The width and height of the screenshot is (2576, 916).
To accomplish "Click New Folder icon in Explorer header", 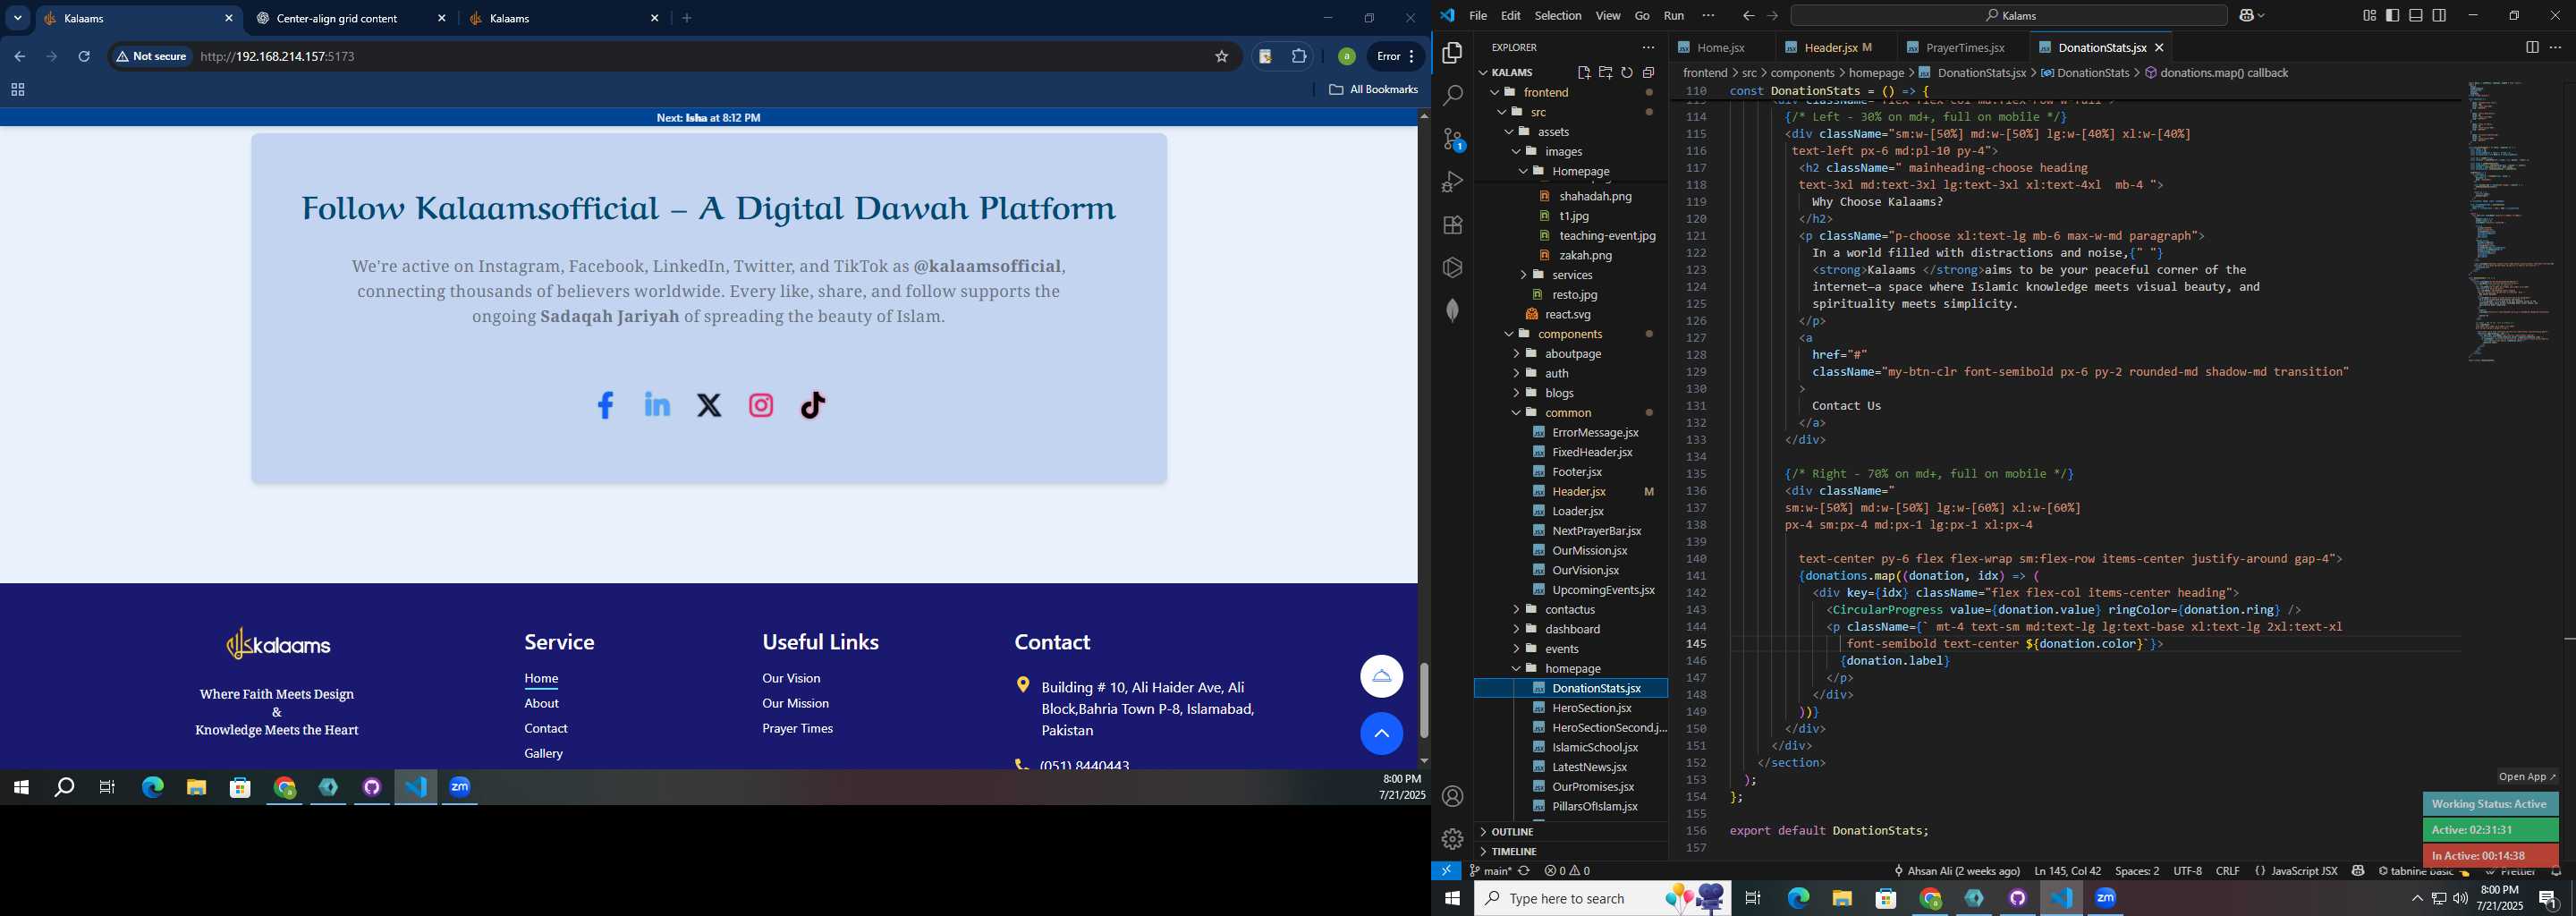I will click(1605, 72).
